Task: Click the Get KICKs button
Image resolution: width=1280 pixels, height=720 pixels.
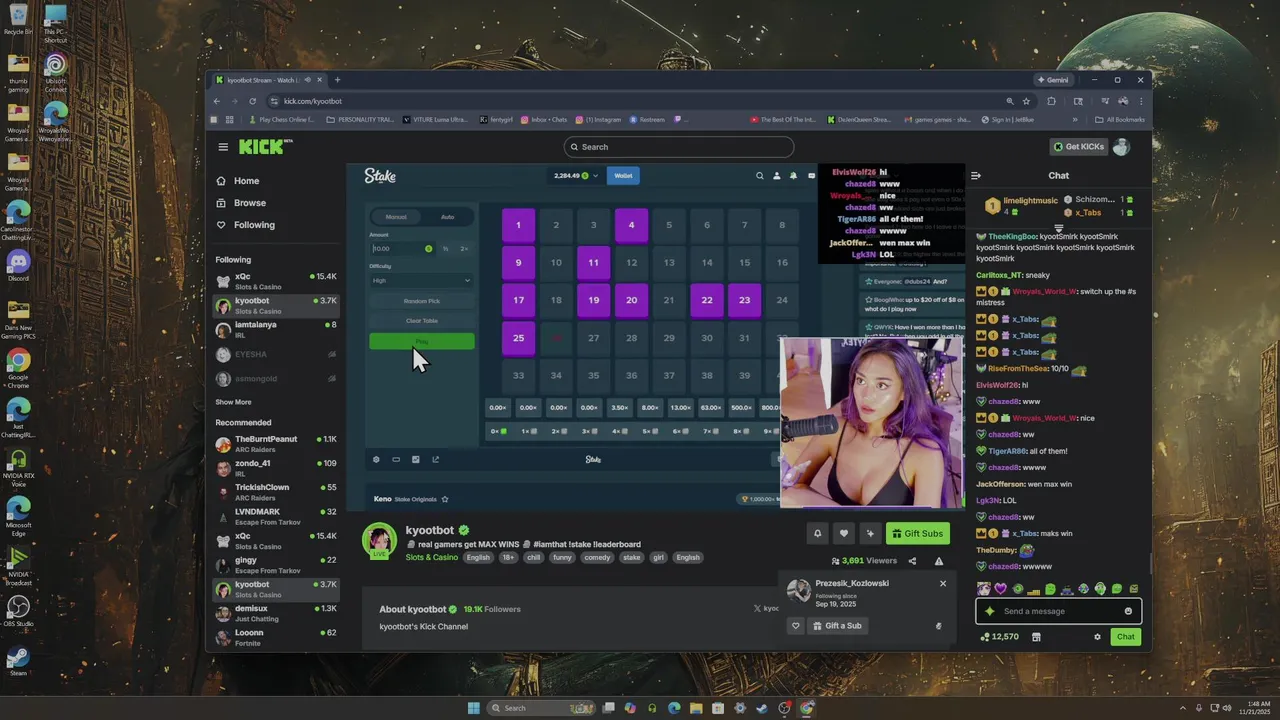Action: pos(1078,147)
